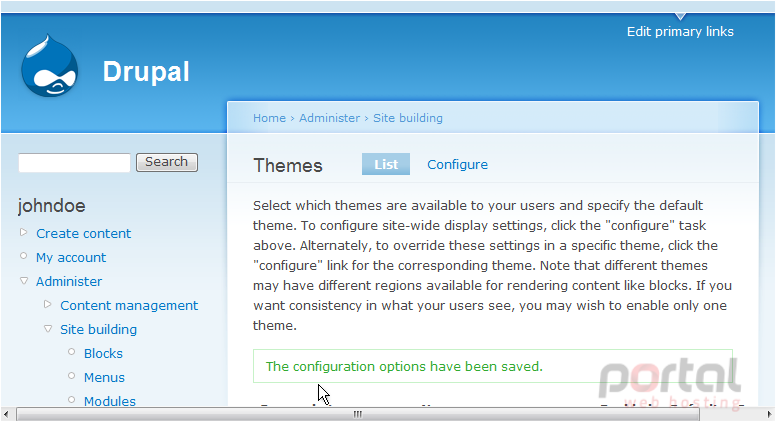
Task: Open the Drupal site name link
Action: [x=146, y=72]
